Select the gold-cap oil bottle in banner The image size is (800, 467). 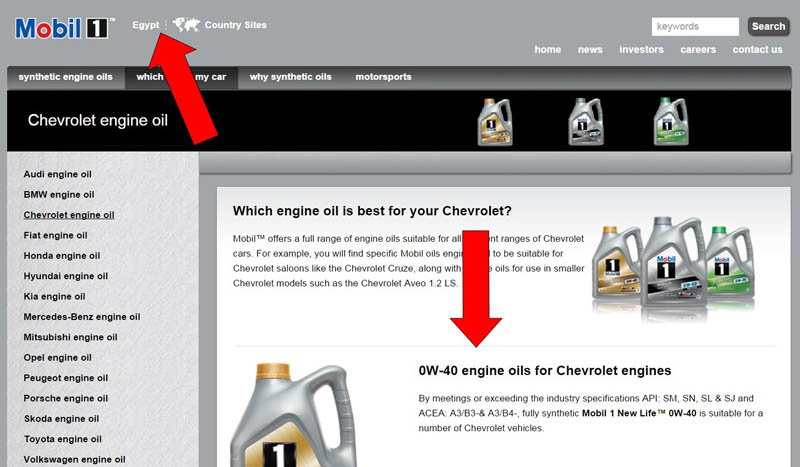494,122
